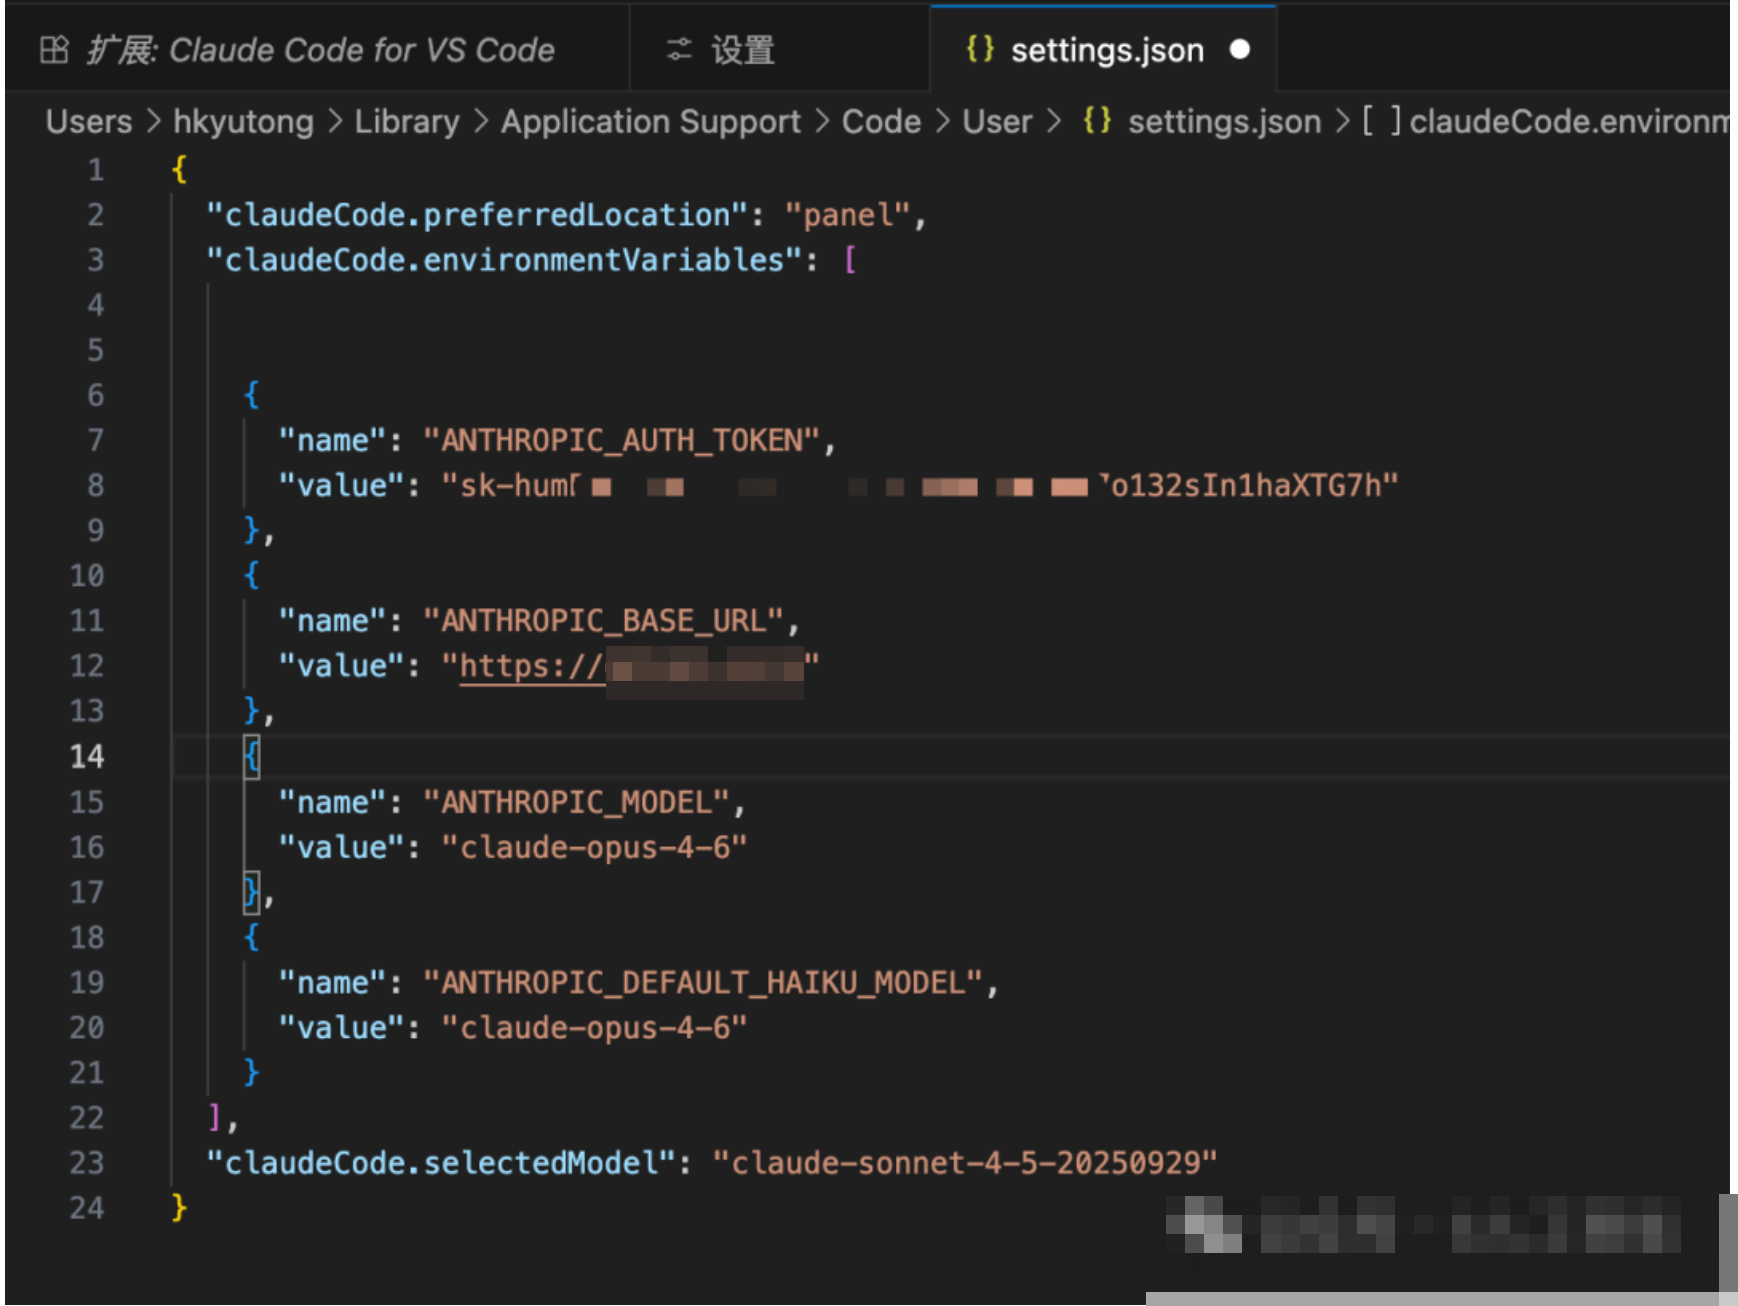Click the highlighted closing brace on line 17

coord(251,892)
